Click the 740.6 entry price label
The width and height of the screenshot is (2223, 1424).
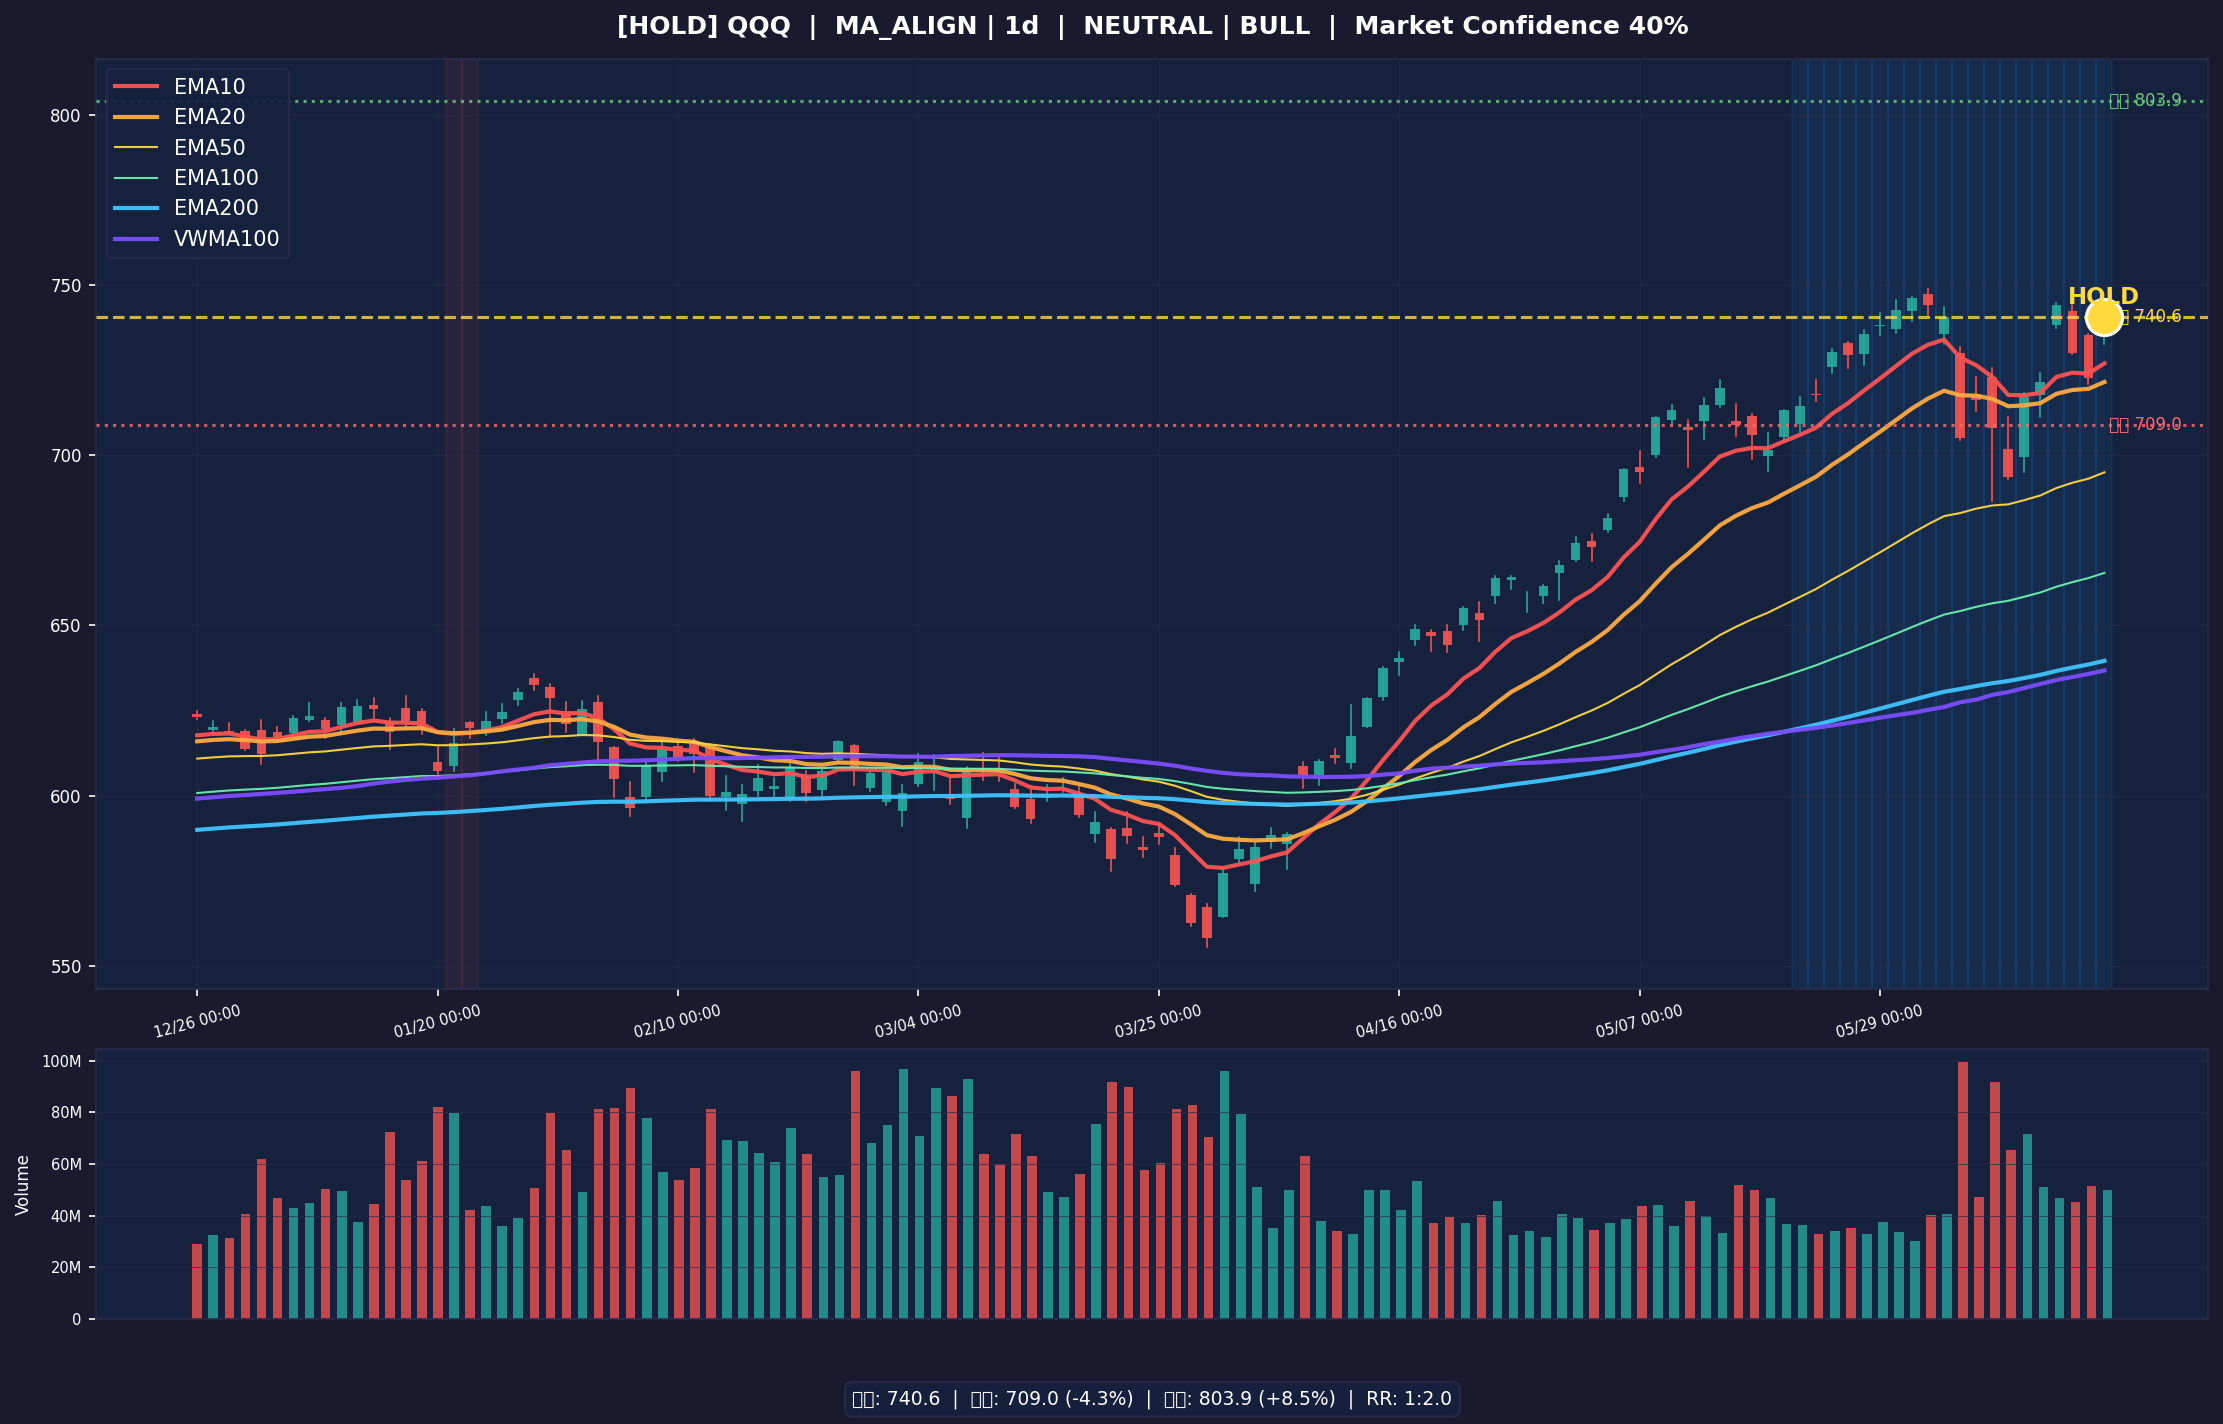(x=2152, y=317)
